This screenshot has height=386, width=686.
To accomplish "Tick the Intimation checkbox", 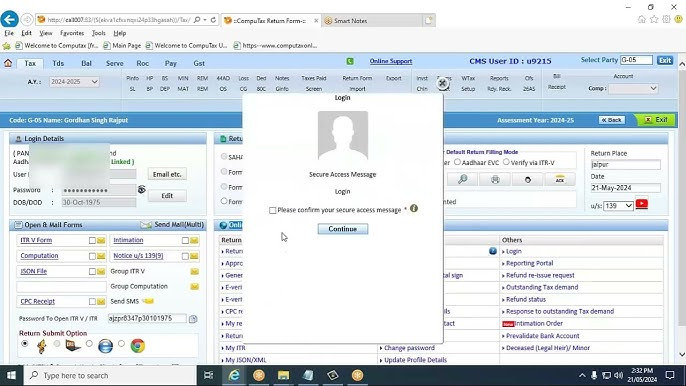I will tap(185, 241).
